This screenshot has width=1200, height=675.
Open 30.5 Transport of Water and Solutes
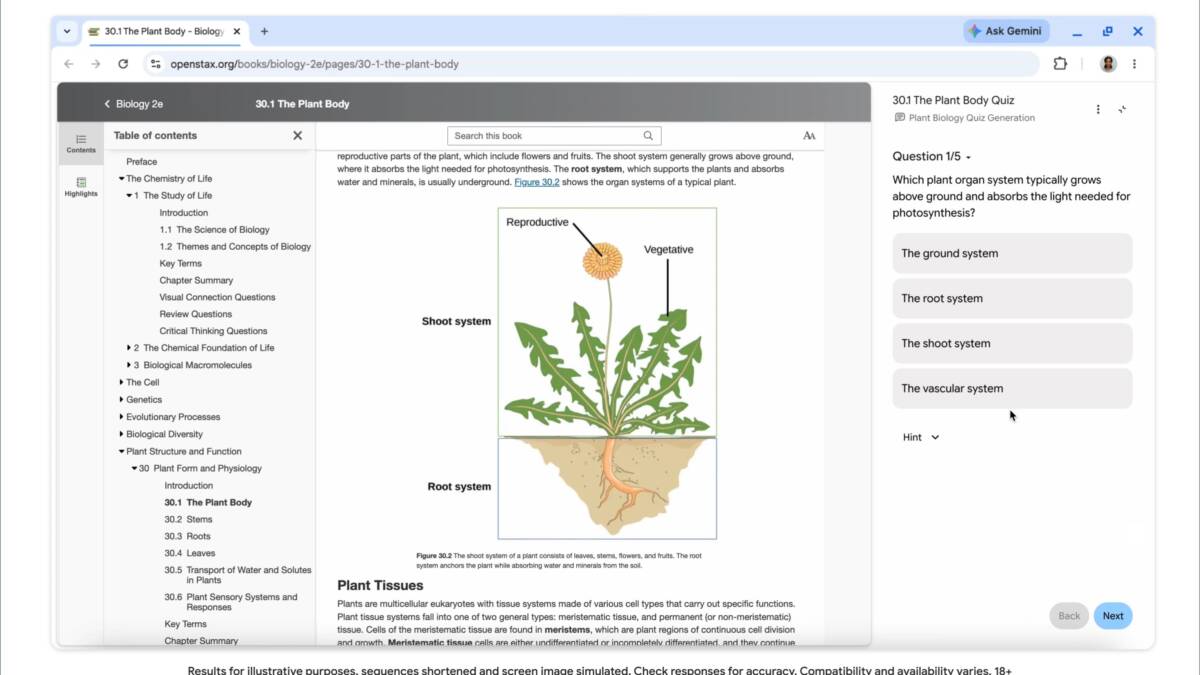pos(238,575)
